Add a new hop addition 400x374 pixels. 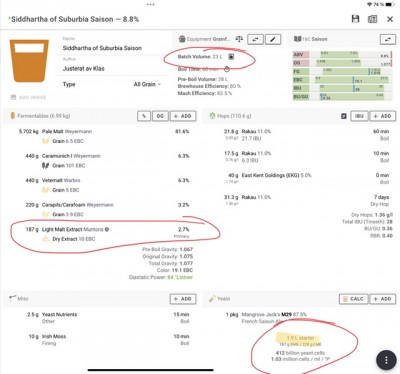click(383, 116)
